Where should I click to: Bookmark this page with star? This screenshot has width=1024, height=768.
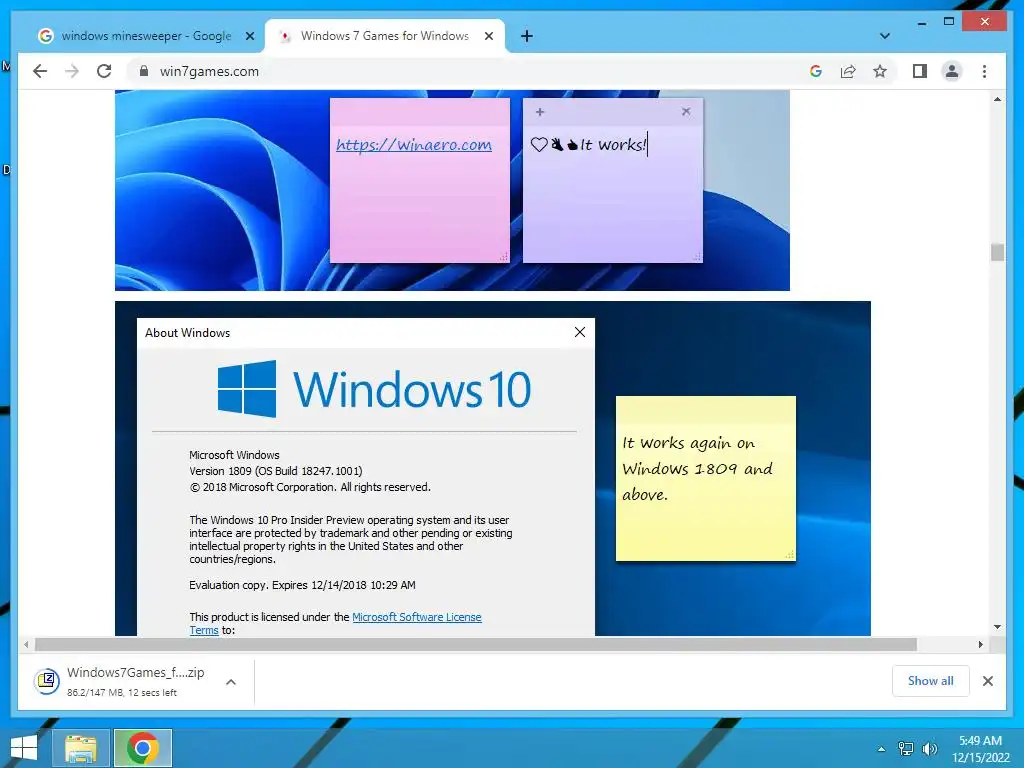tap(880, 71)
